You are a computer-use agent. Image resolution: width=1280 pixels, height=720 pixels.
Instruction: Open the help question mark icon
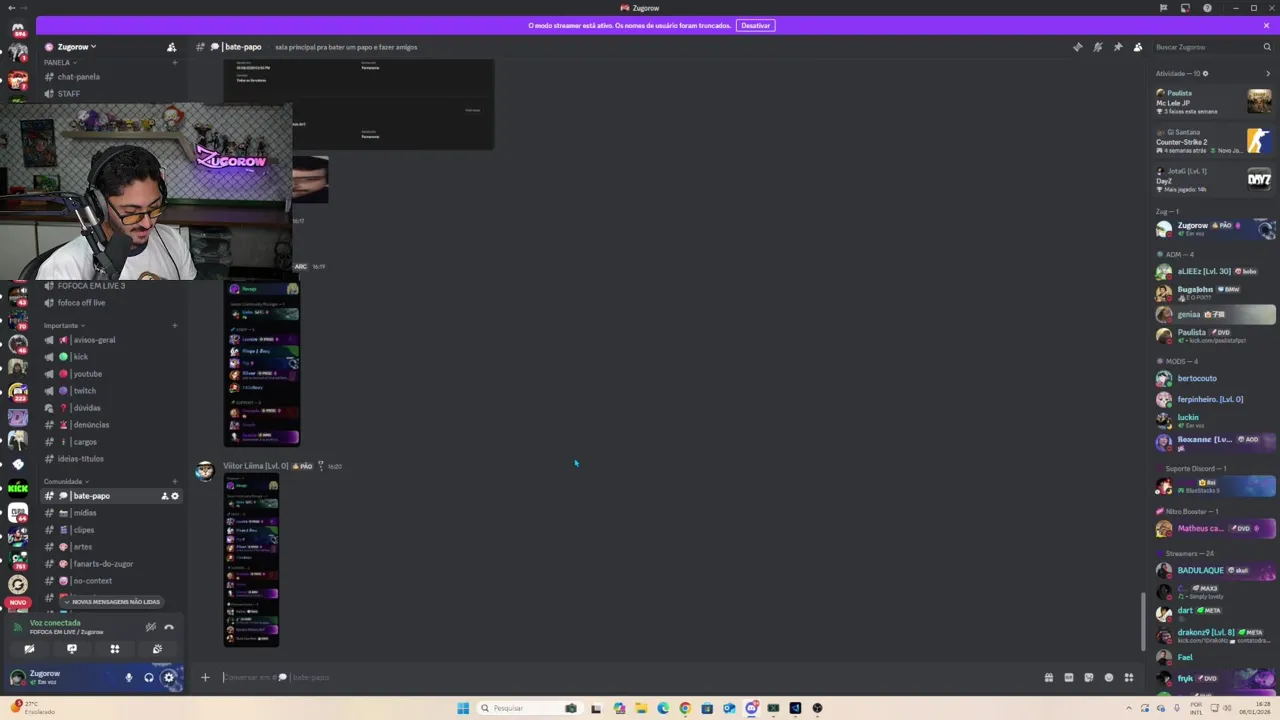point(1207,8)
